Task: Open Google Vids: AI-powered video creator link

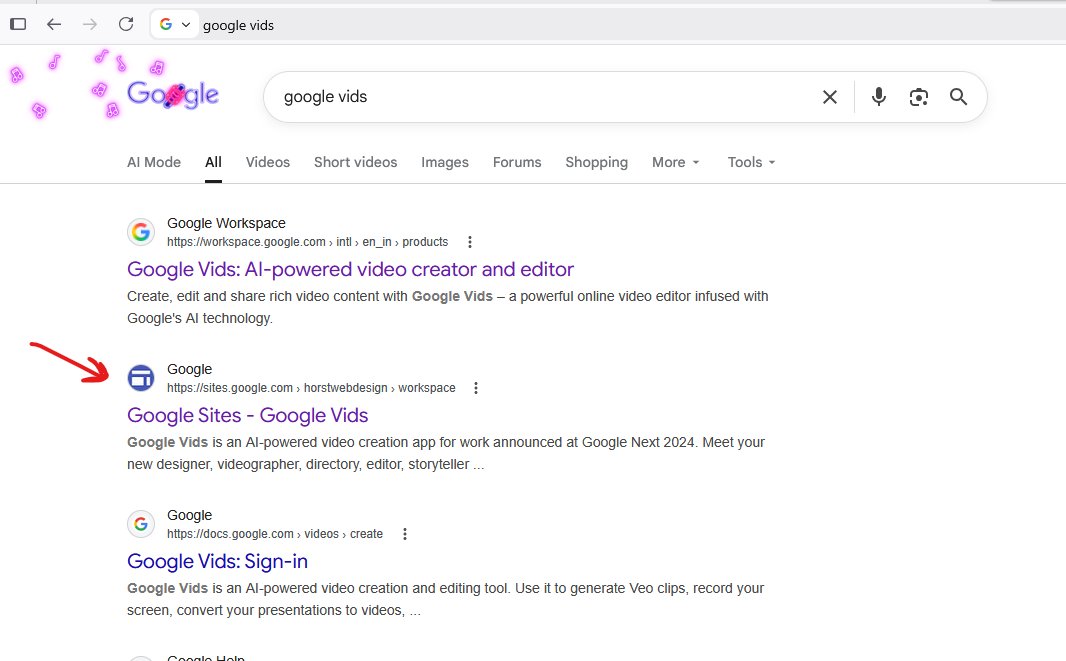Action: tap(350, 269)
